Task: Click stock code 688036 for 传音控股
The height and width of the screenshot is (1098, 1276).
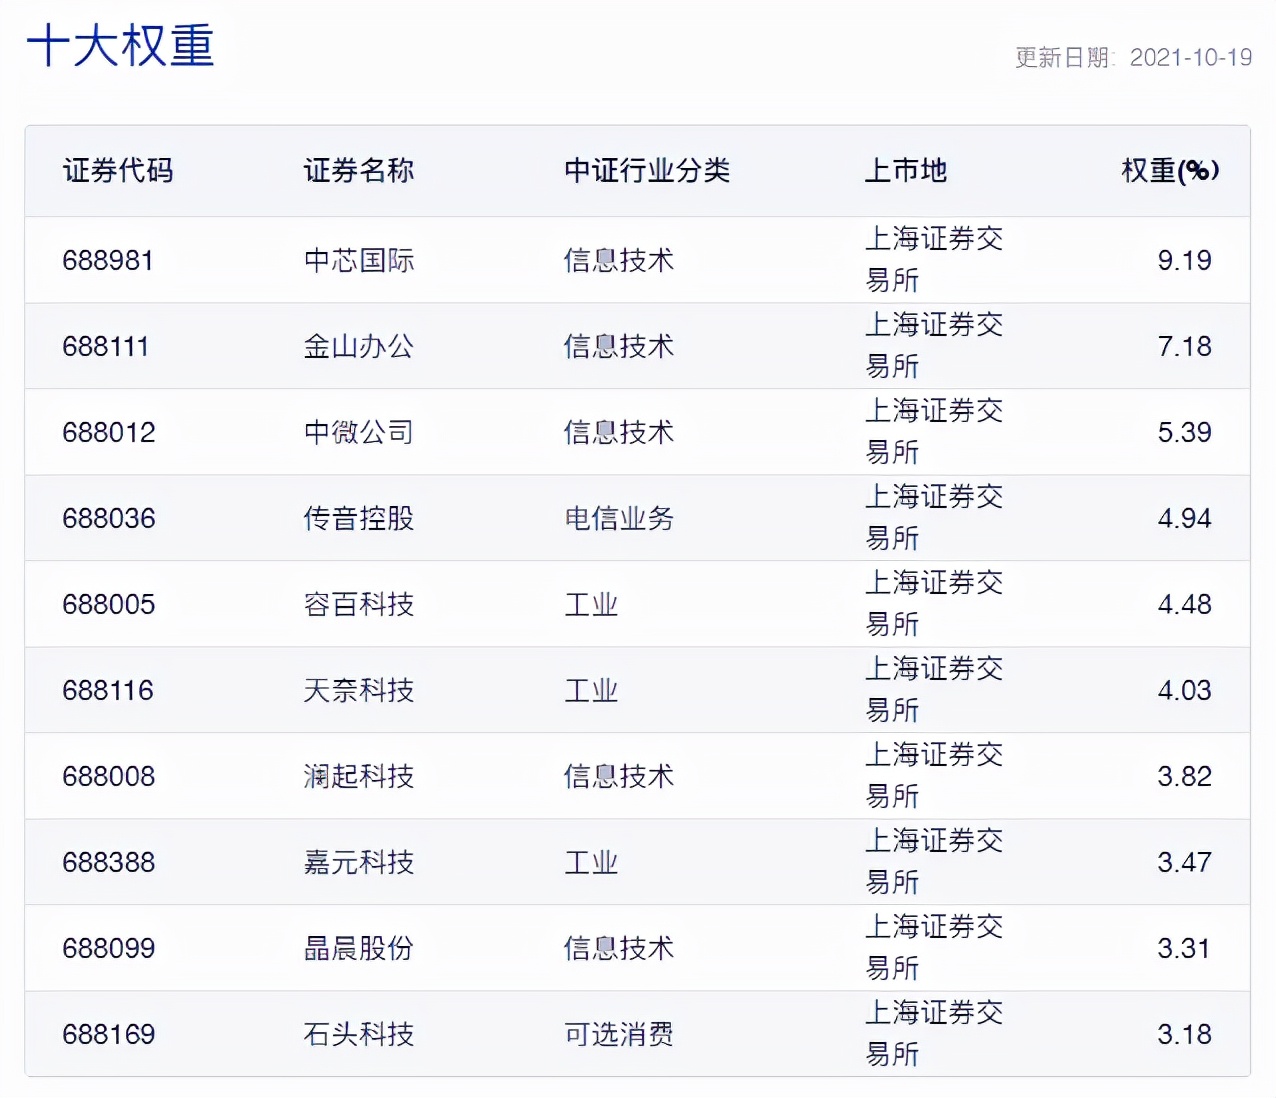Action: point(108,518)
